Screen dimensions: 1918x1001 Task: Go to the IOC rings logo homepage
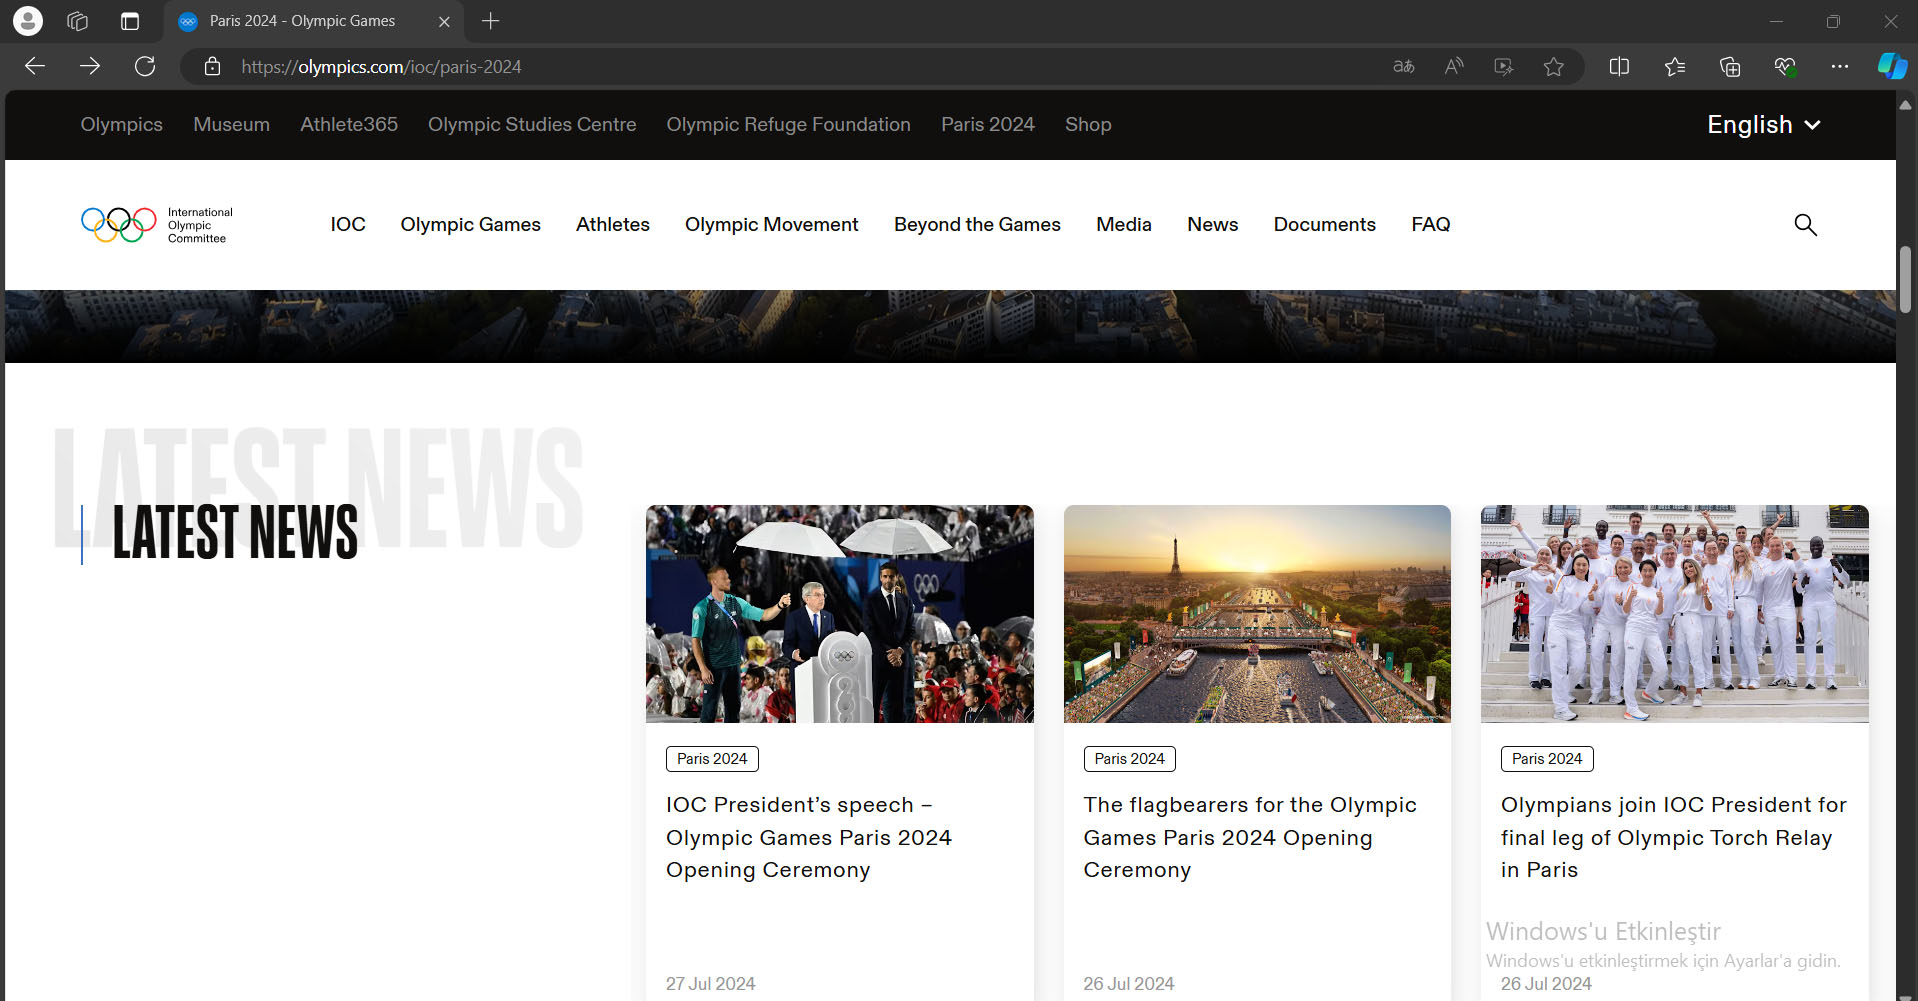[157, 225]
